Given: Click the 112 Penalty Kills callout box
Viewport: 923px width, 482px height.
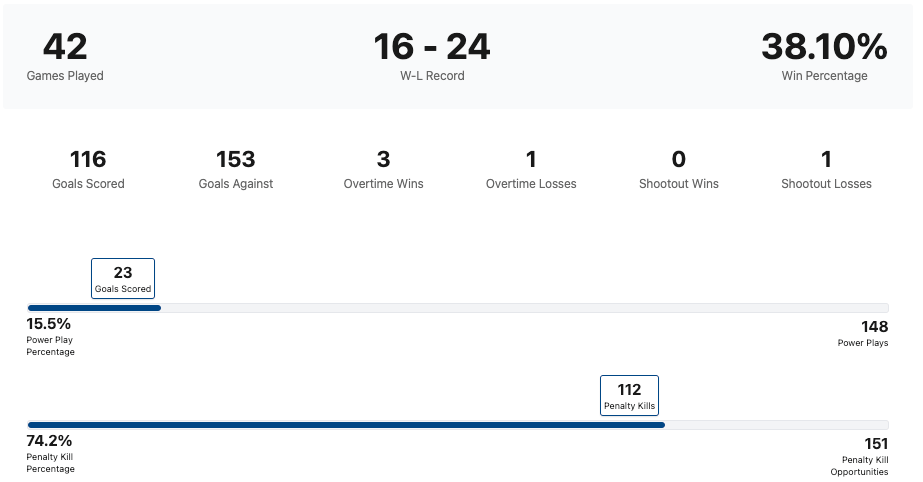Looking at the screenshot, I should pyautogui.click(x=629, y=395).
